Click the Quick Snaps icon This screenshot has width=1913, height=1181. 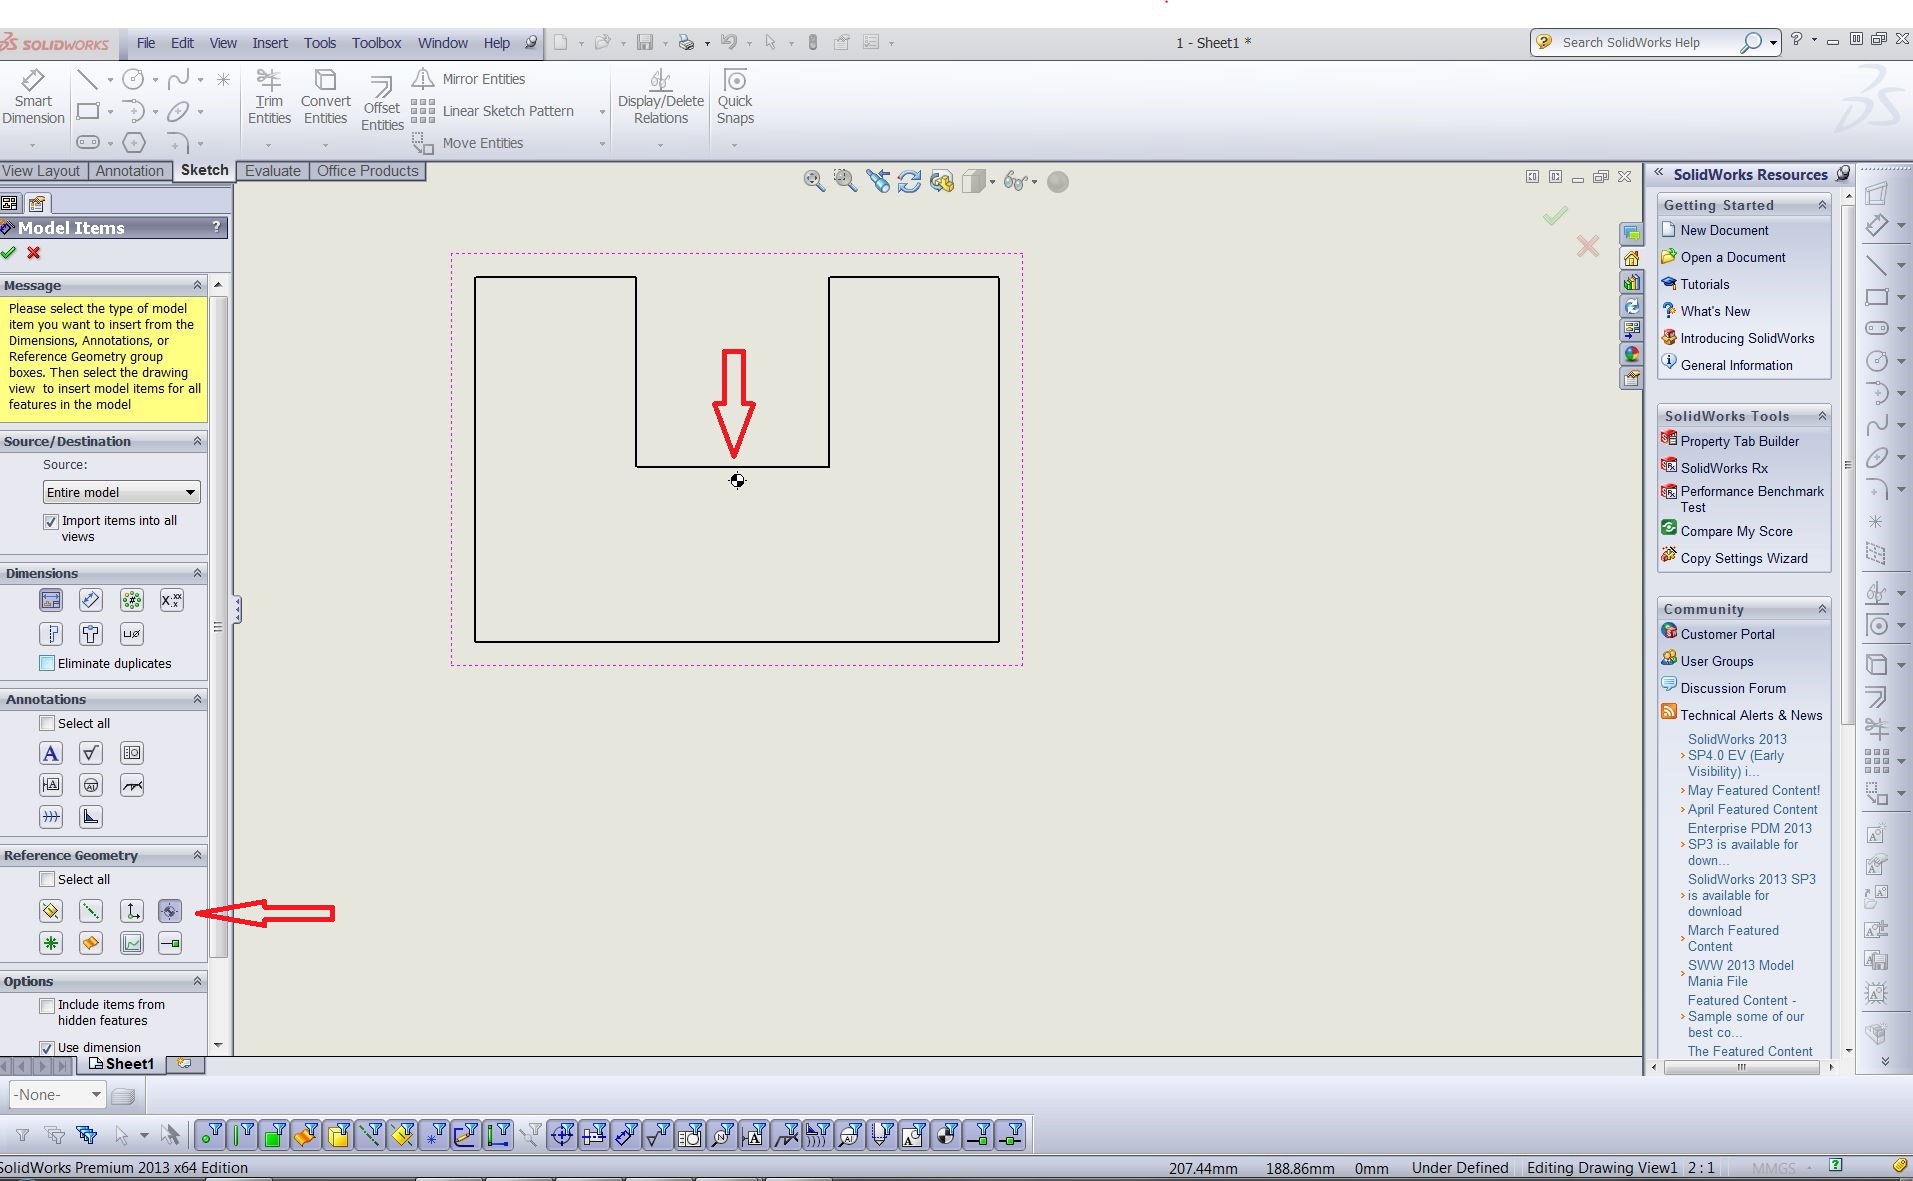point(735,97)
